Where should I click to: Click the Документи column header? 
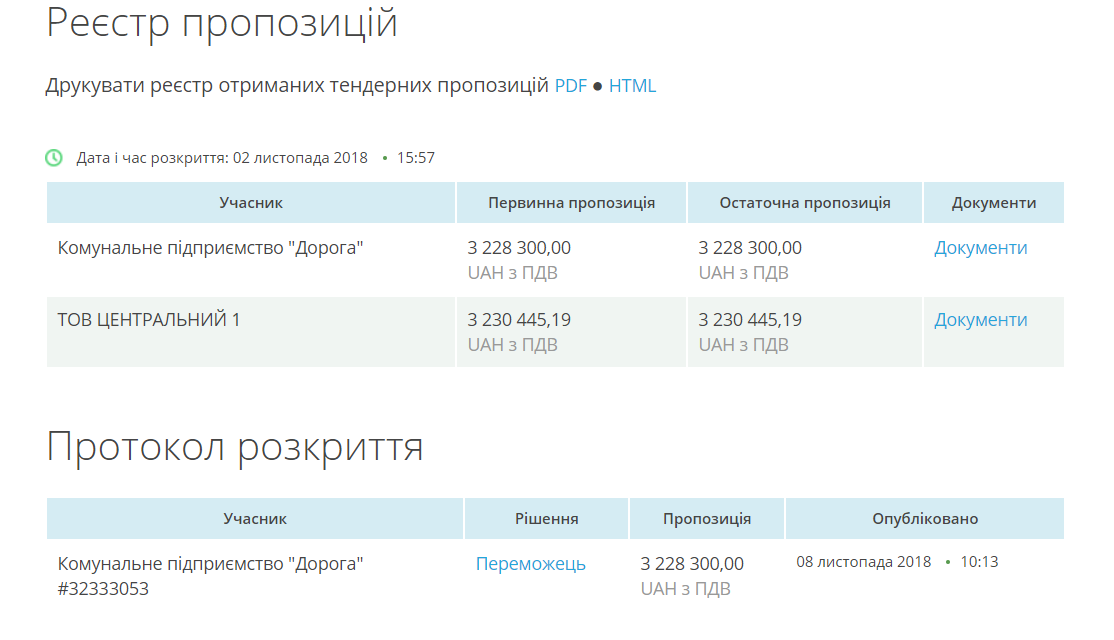(993, 203)
